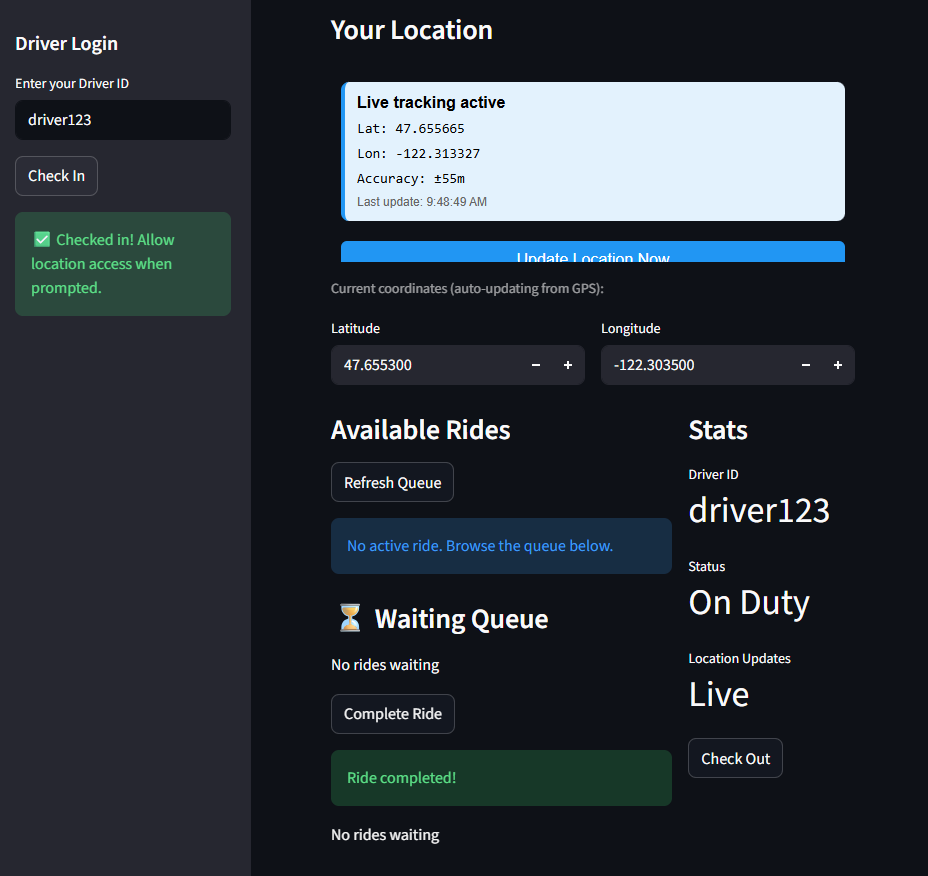This screenshot has width=928, height=876.
Task: Click the 'On Duty' status value
Action: tap(749, 603)
